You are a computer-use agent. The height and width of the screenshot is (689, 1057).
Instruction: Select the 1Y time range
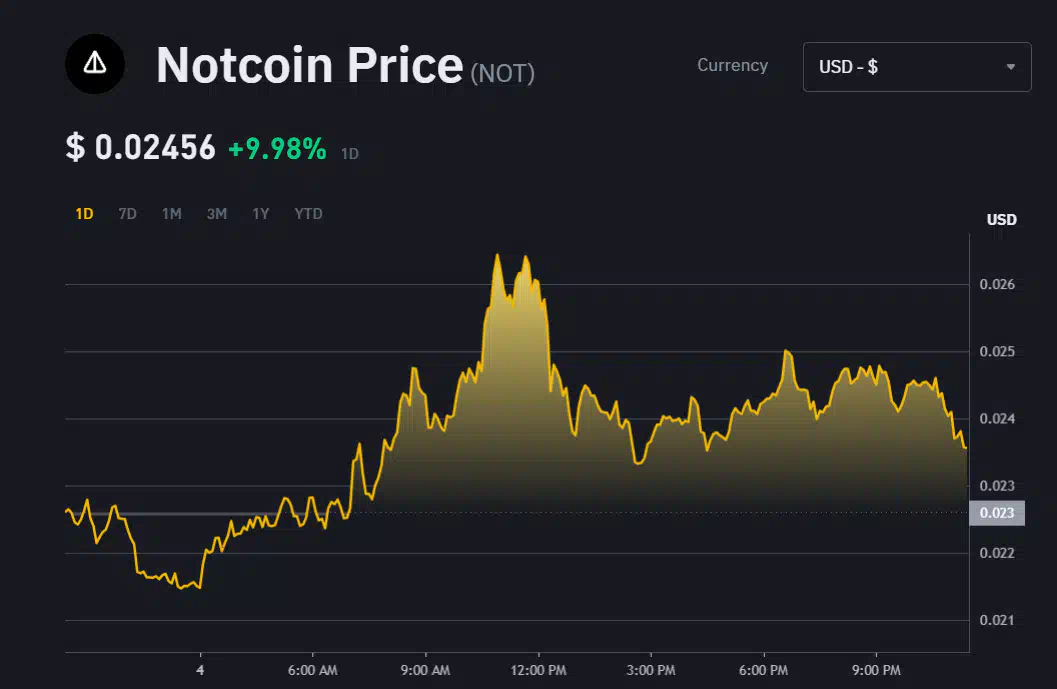(260, 213)
